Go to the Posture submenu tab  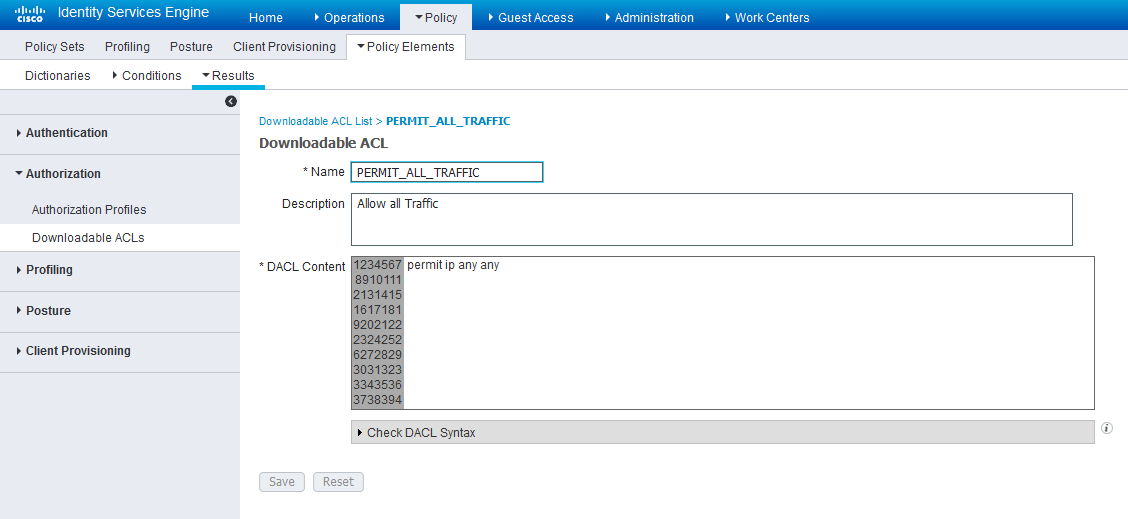191,47
